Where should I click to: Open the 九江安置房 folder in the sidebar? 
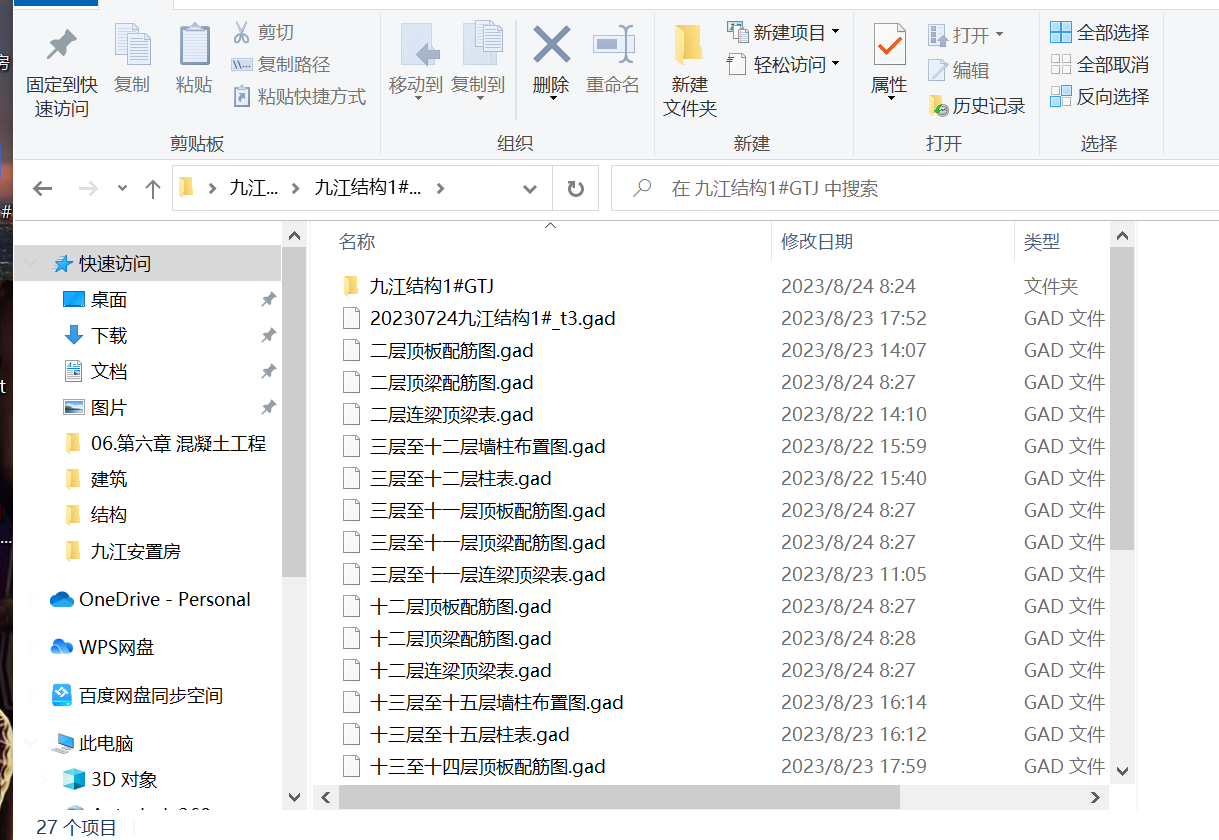point(135,552)
